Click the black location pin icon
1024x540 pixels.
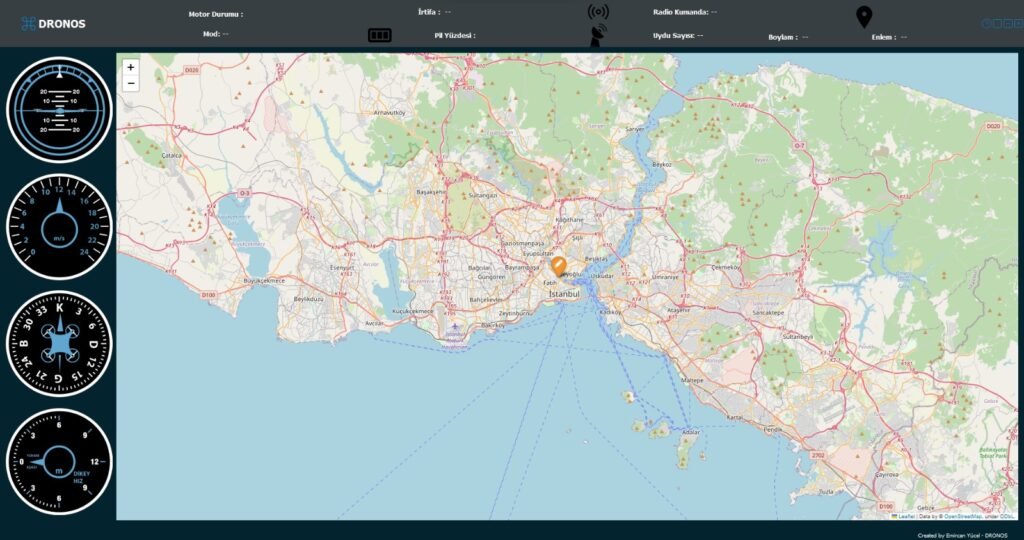click(864, 17)
